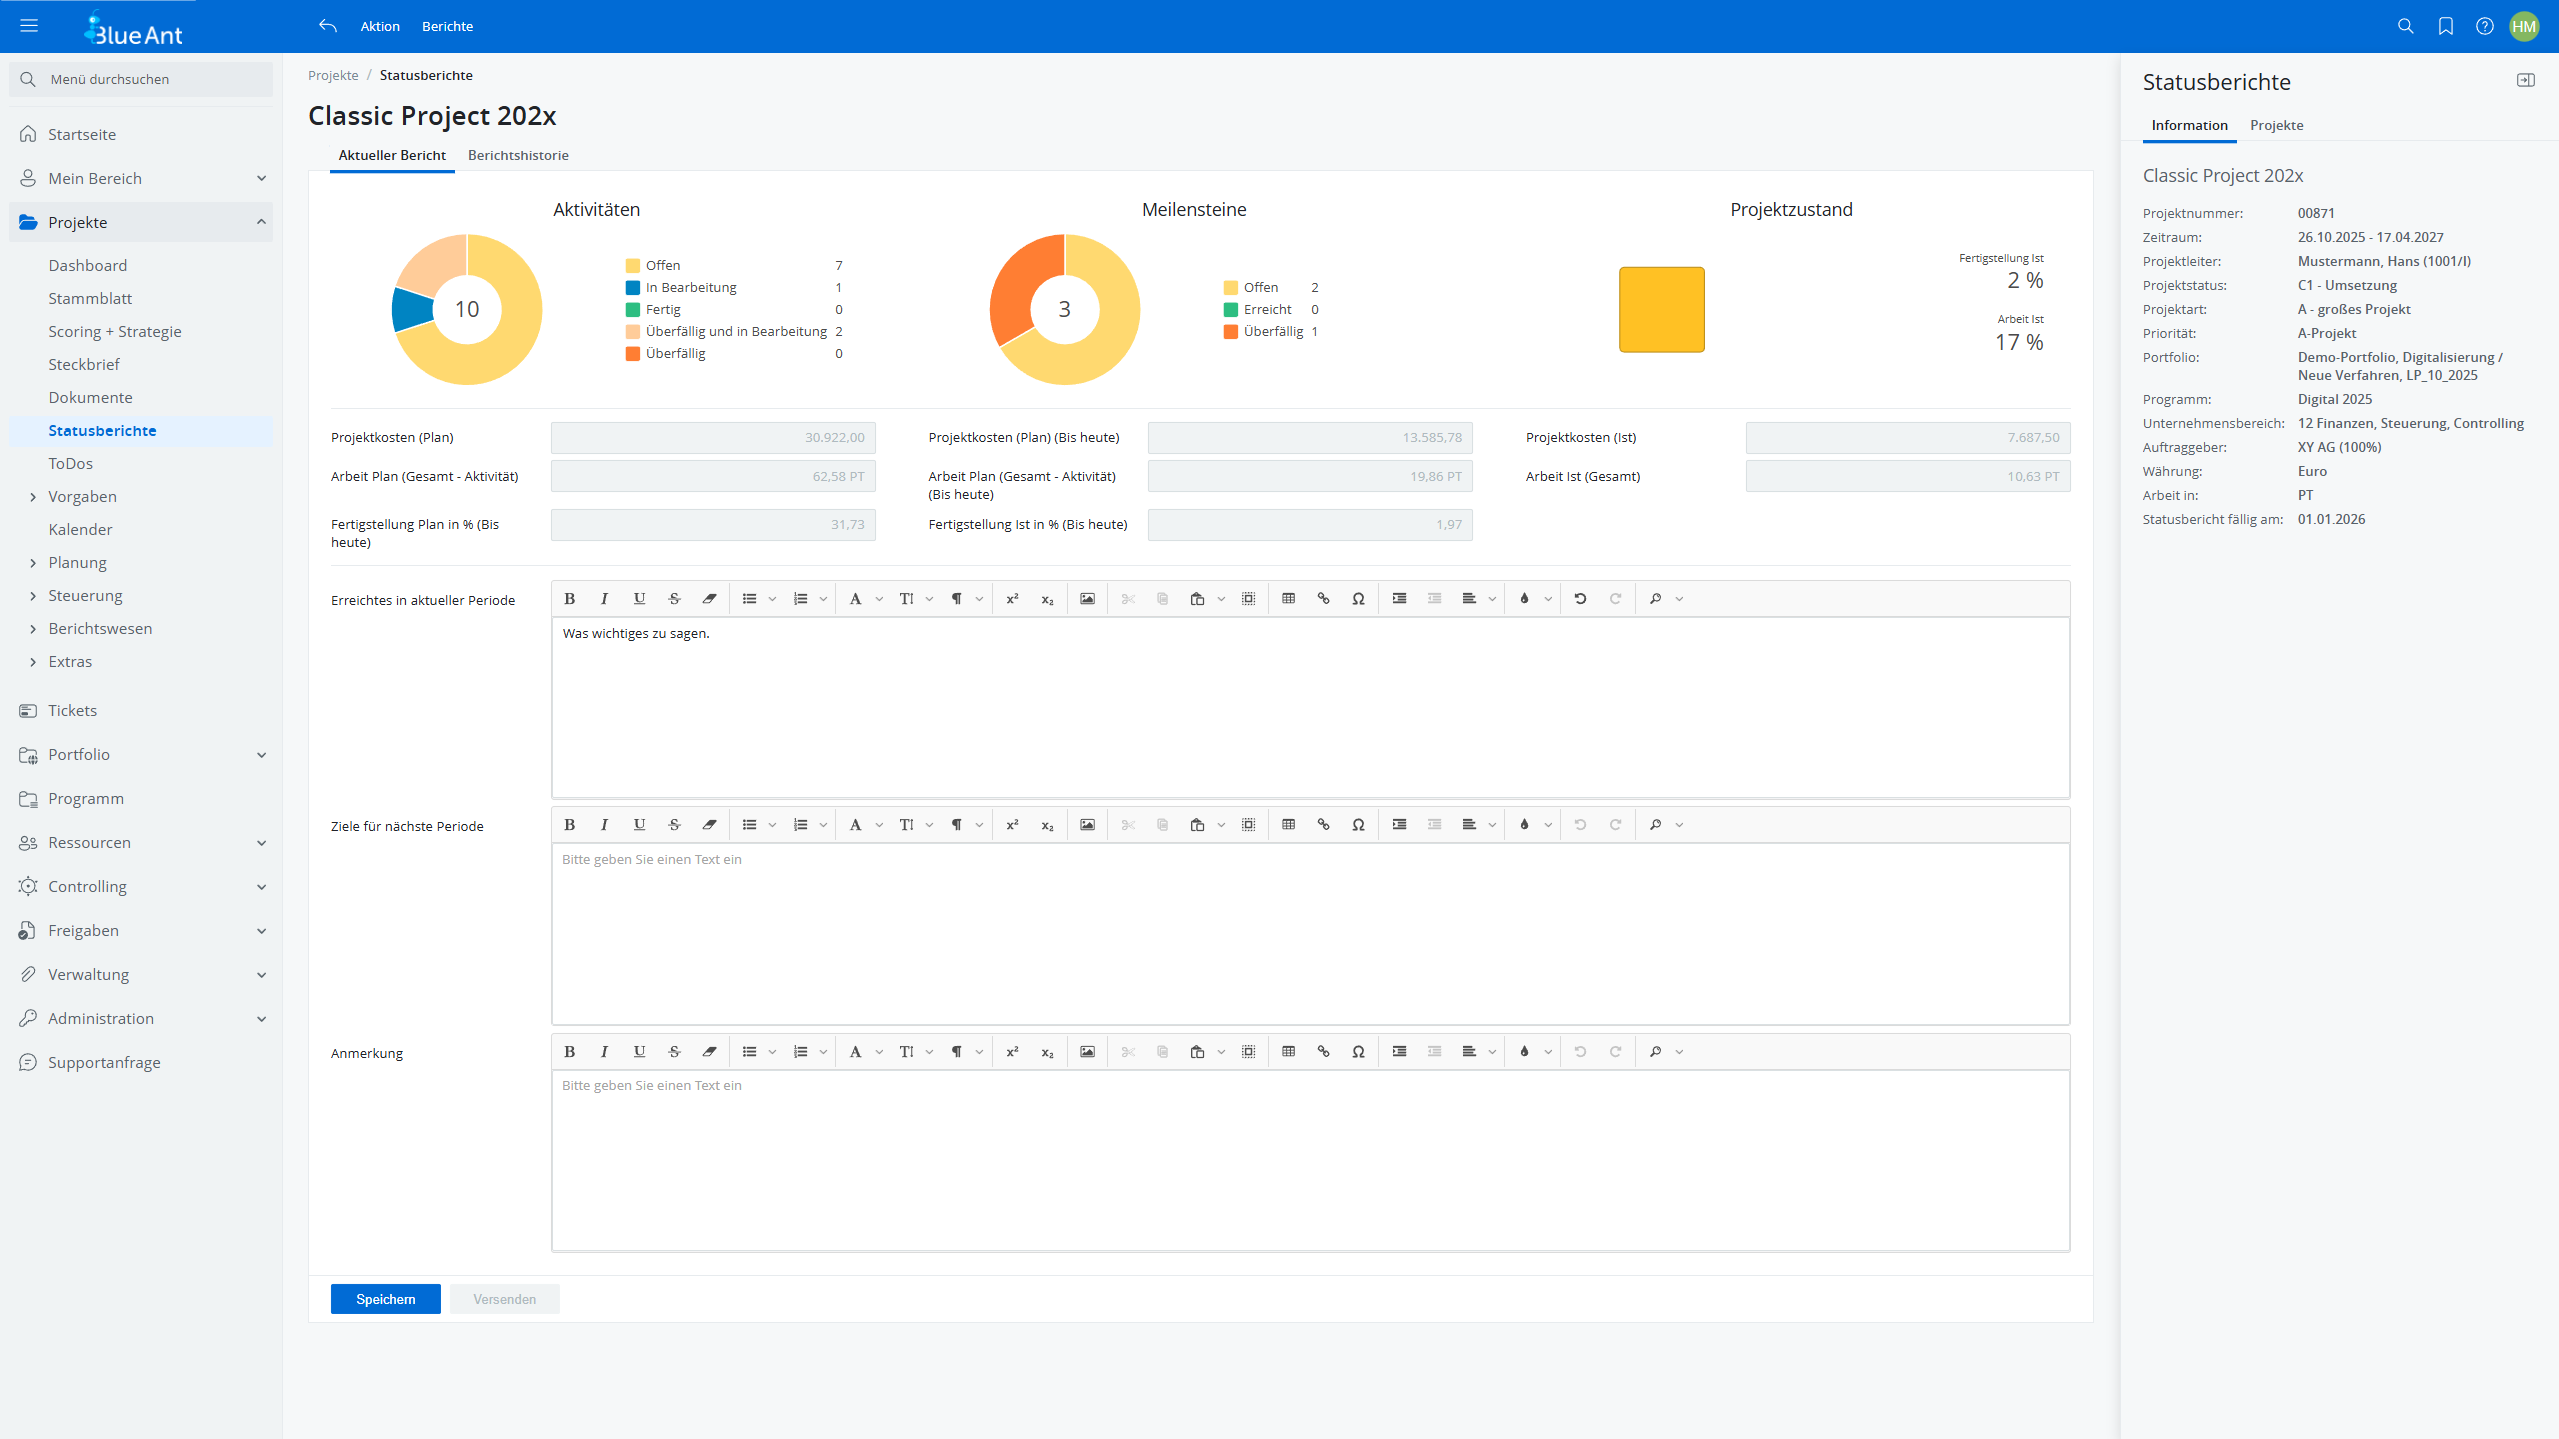The height and width of the screenshot is (1439, 2559).
Task: Insert a special character (Omega icon) in Ziele
Action: point(1359,824)
